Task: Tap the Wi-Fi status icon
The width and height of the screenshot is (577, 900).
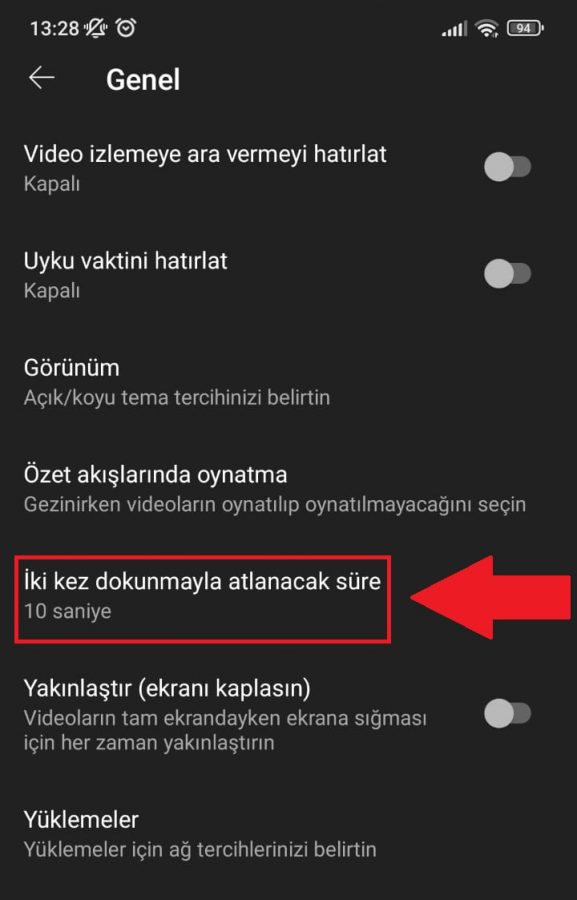Action: 487,28
